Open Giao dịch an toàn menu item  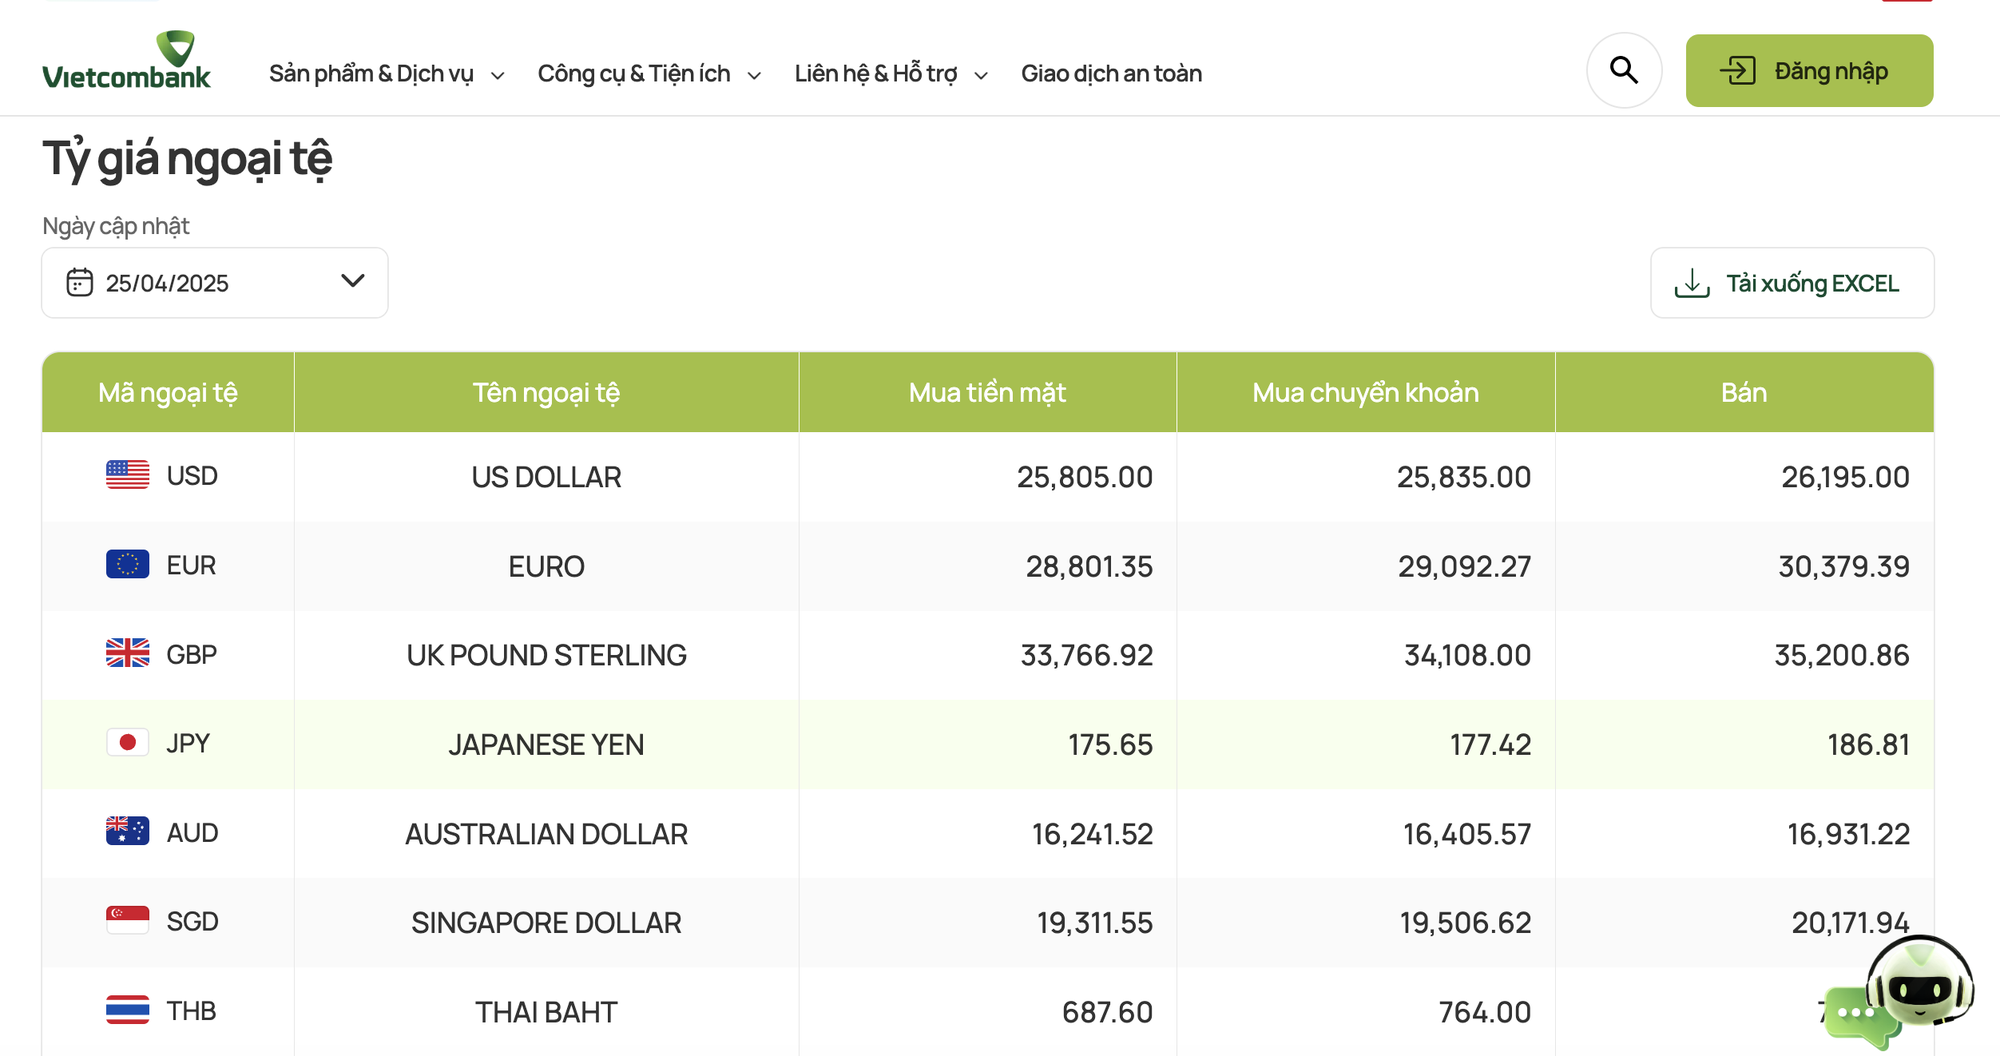(x=1111, y=74)
